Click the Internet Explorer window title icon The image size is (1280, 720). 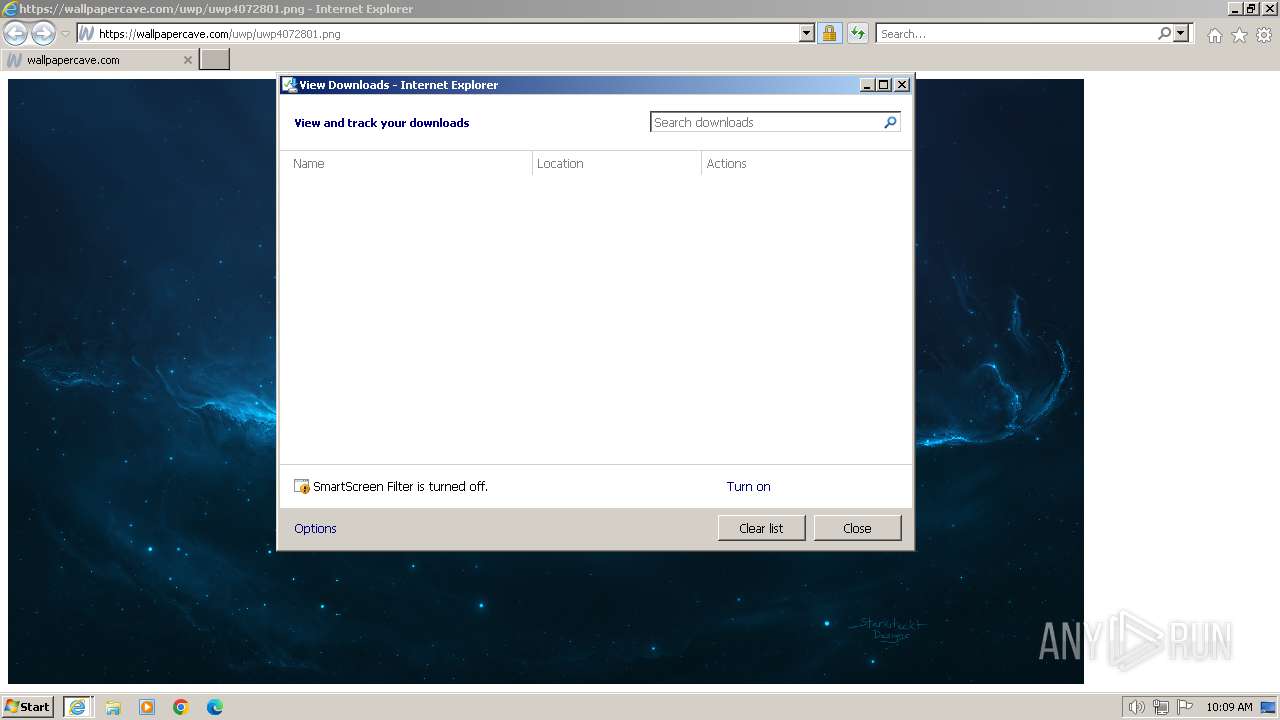(10, 9)
